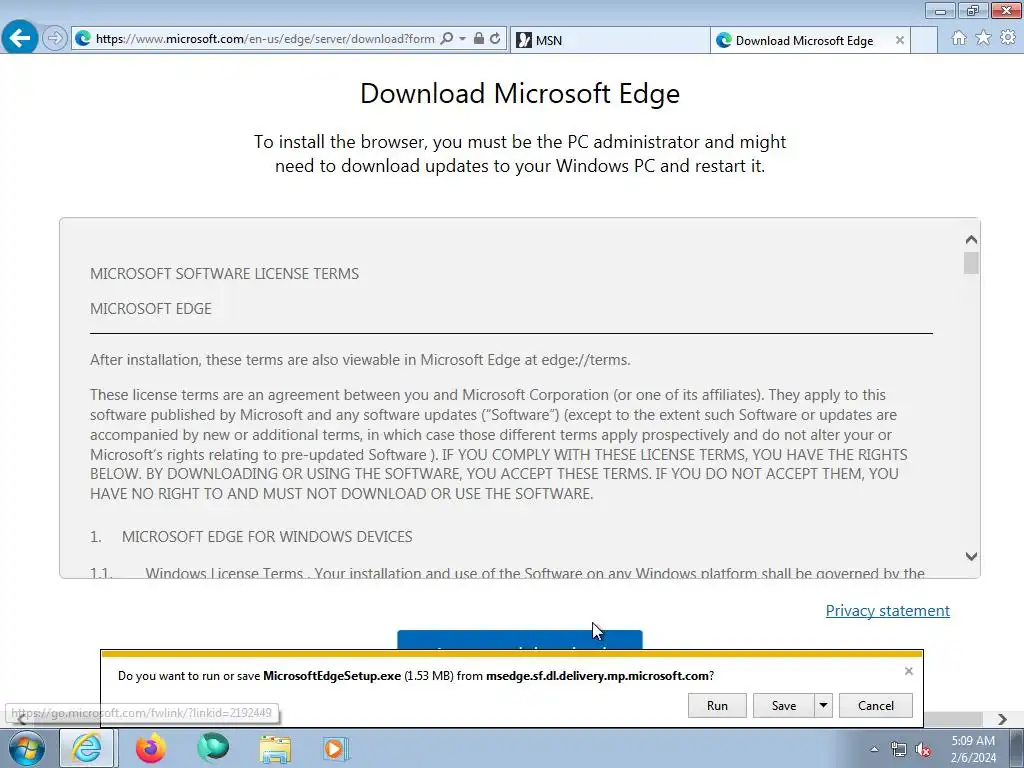Close the Download Microsoft Edge tab
Image resolution: width=1024 pixels, height=768 pixels.
click(899, 40)
